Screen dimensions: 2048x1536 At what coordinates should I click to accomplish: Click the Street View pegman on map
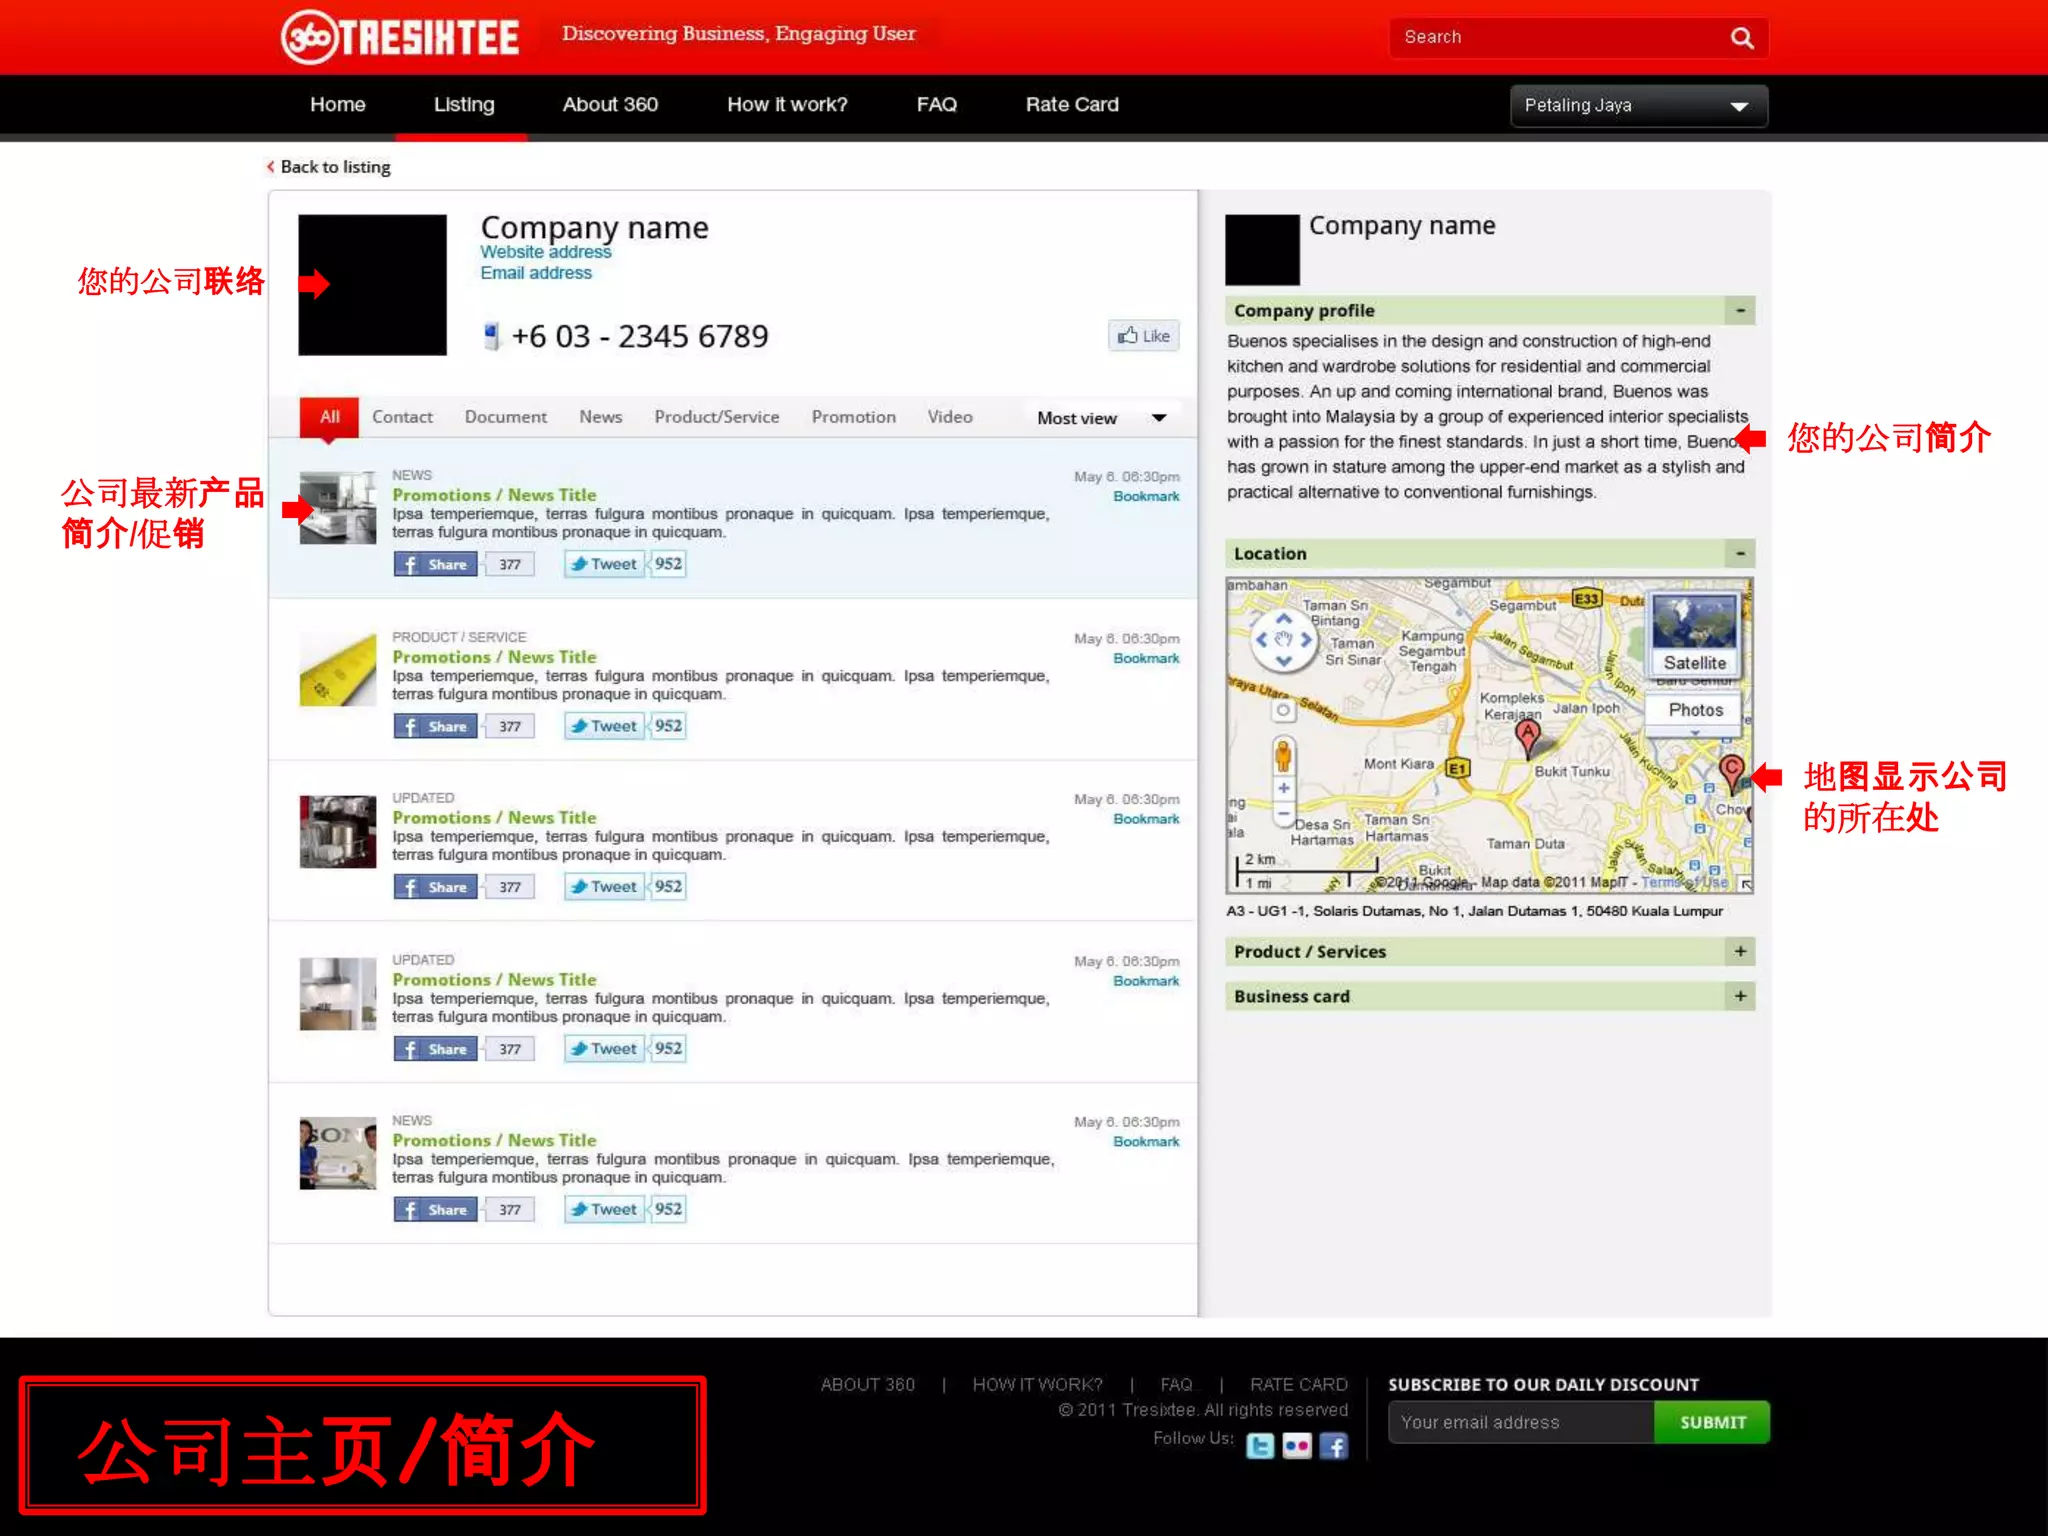pyautogui.click(x=1283, y=755)
